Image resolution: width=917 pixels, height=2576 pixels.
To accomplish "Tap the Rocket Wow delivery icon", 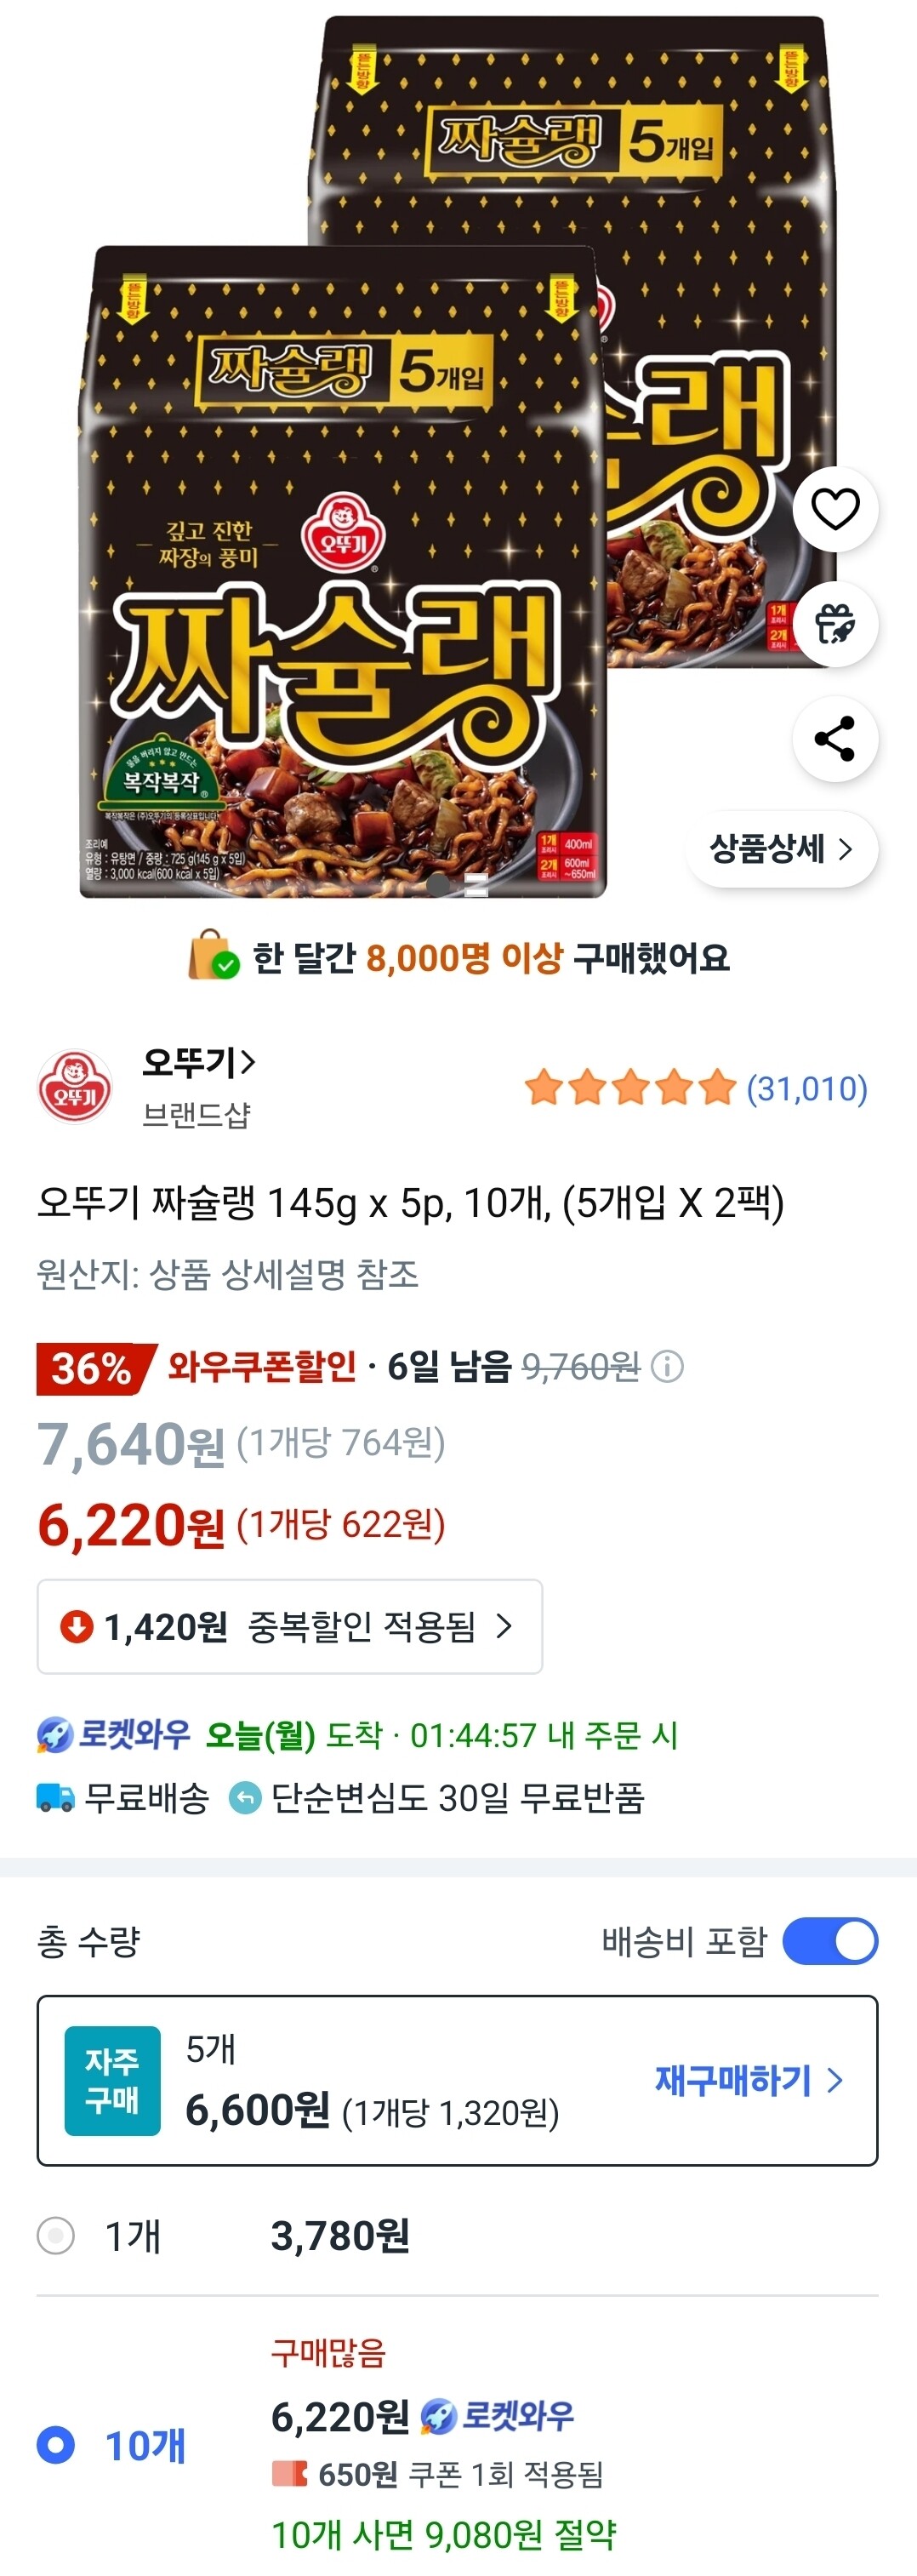I will [55, 1735].
